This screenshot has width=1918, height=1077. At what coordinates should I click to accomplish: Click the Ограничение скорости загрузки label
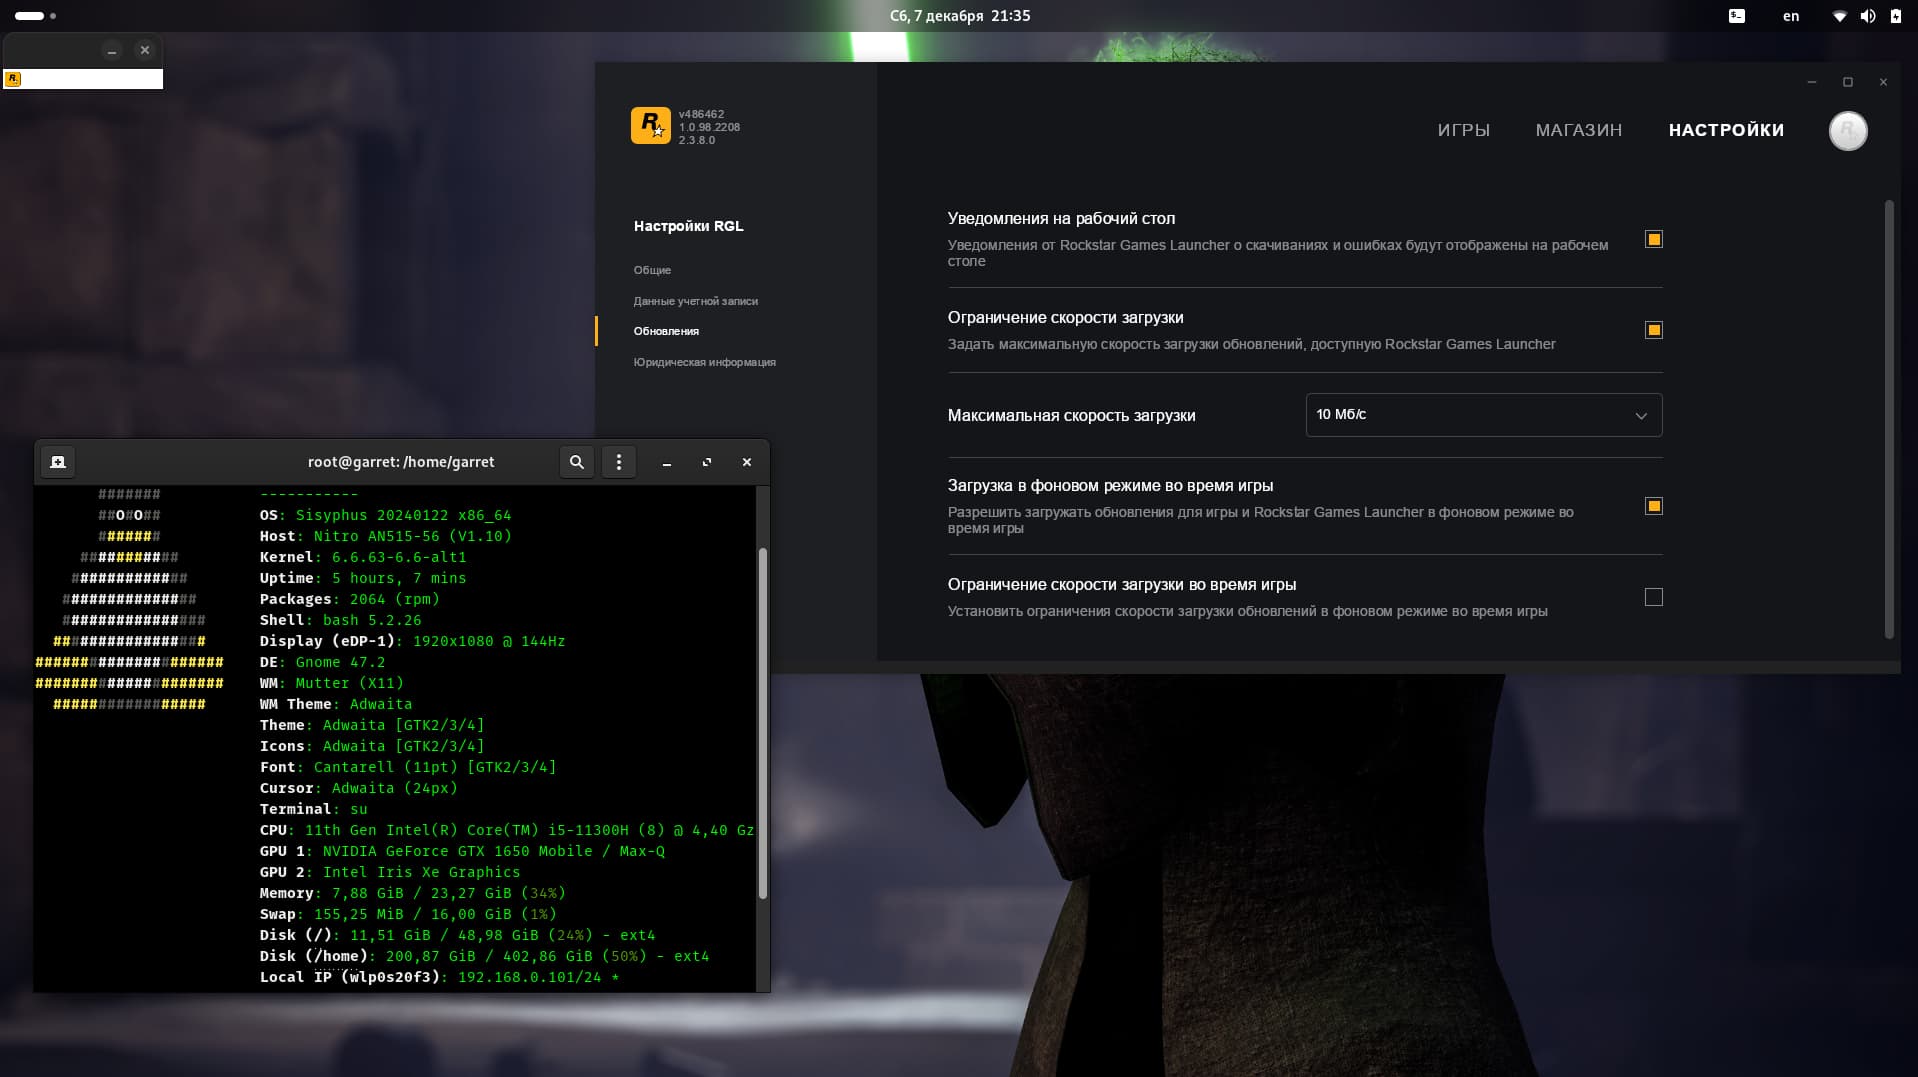(1065, 317)
